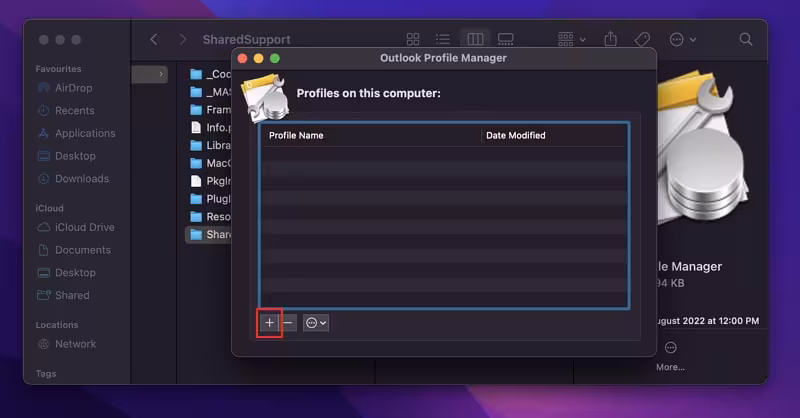Open the Finder group-by dropdown
This screenshot has width=800, height=418.
coord(571,39)
